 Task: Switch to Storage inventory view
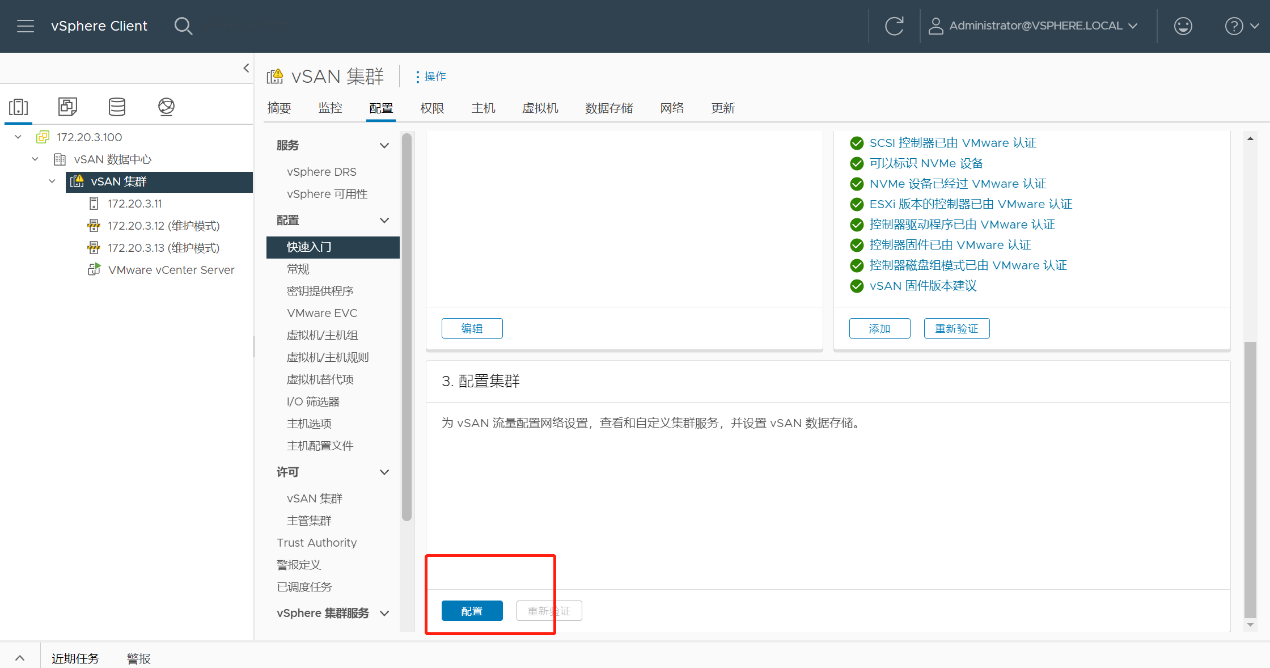point(117,107)
